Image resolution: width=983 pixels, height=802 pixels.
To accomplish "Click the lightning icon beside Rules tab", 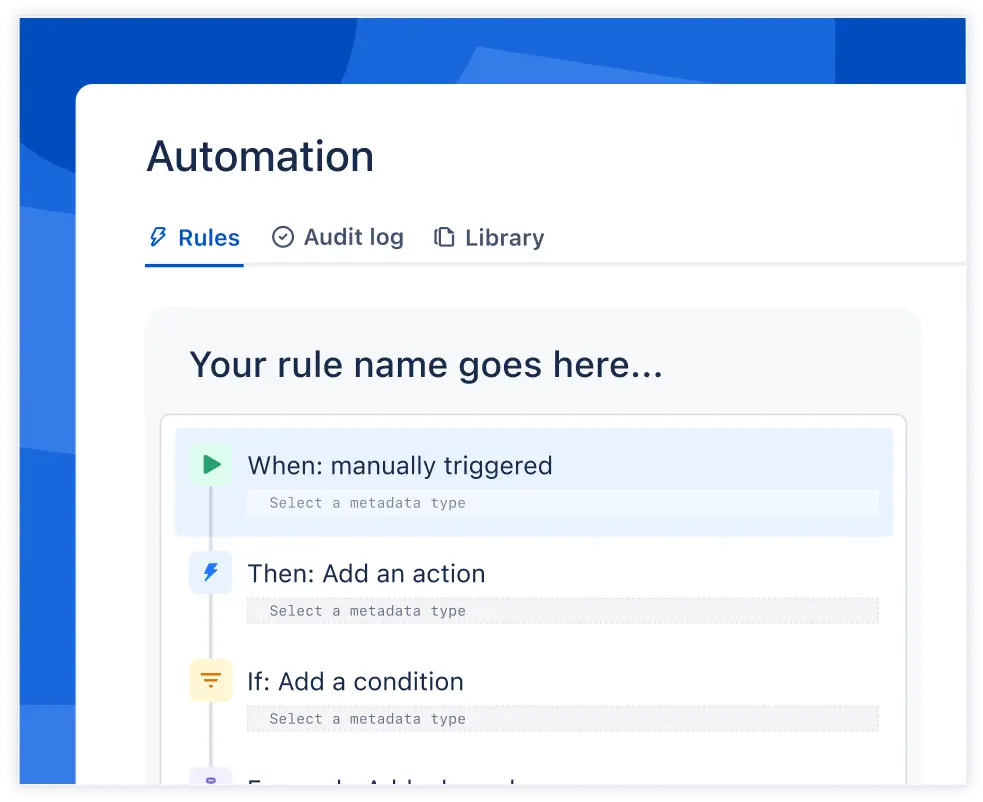I will point(157,237).
